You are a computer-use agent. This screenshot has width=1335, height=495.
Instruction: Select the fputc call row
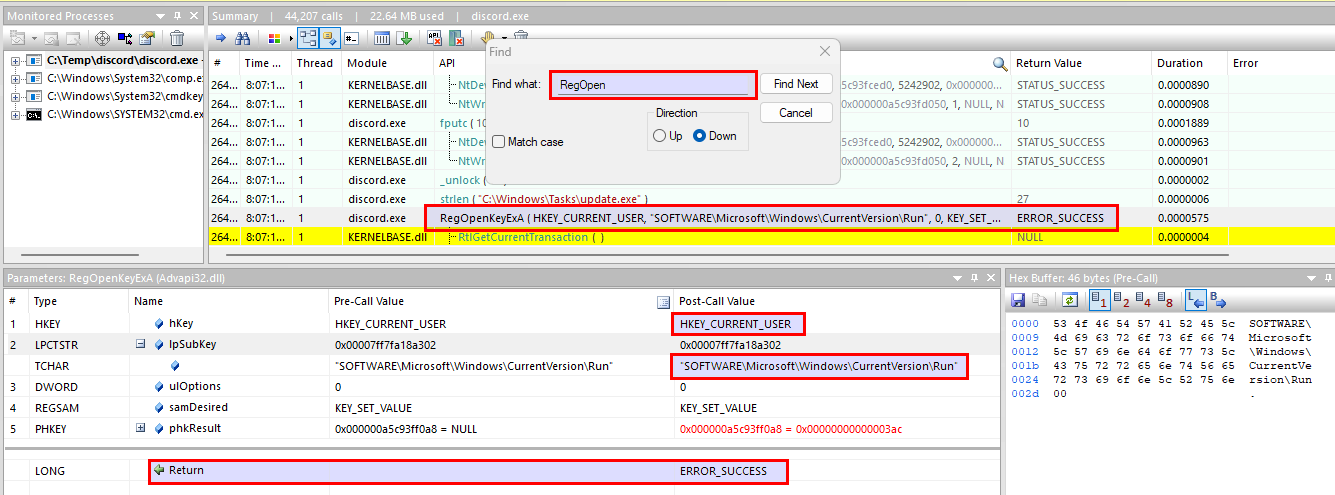pyautogui.click(x=770, y=123)
